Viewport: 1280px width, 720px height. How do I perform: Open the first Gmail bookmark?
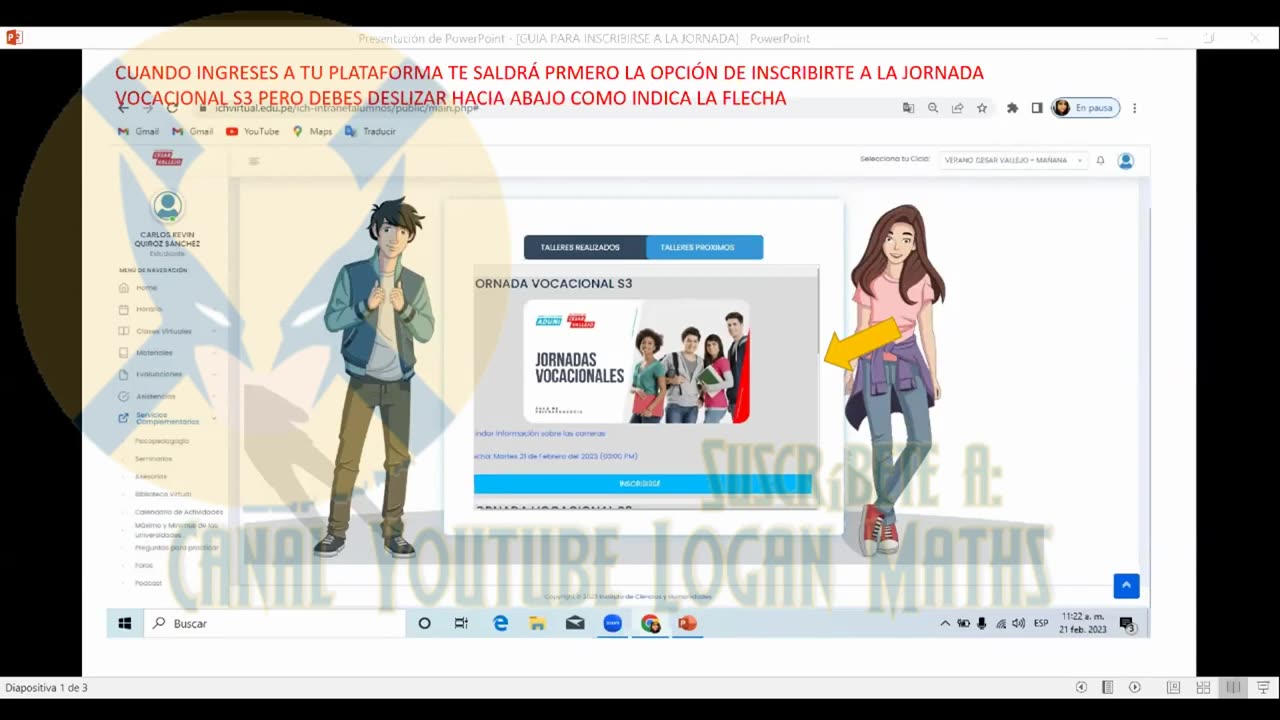point(138,131)
